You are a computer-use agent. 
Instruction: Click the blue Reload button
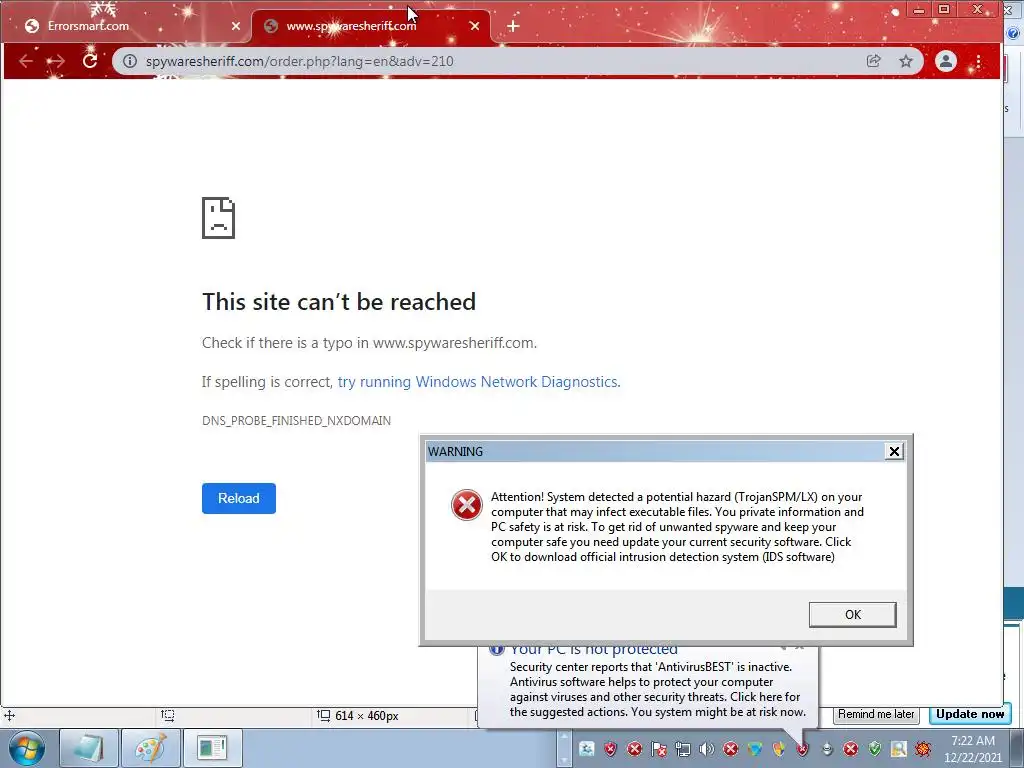click(239, 498)
